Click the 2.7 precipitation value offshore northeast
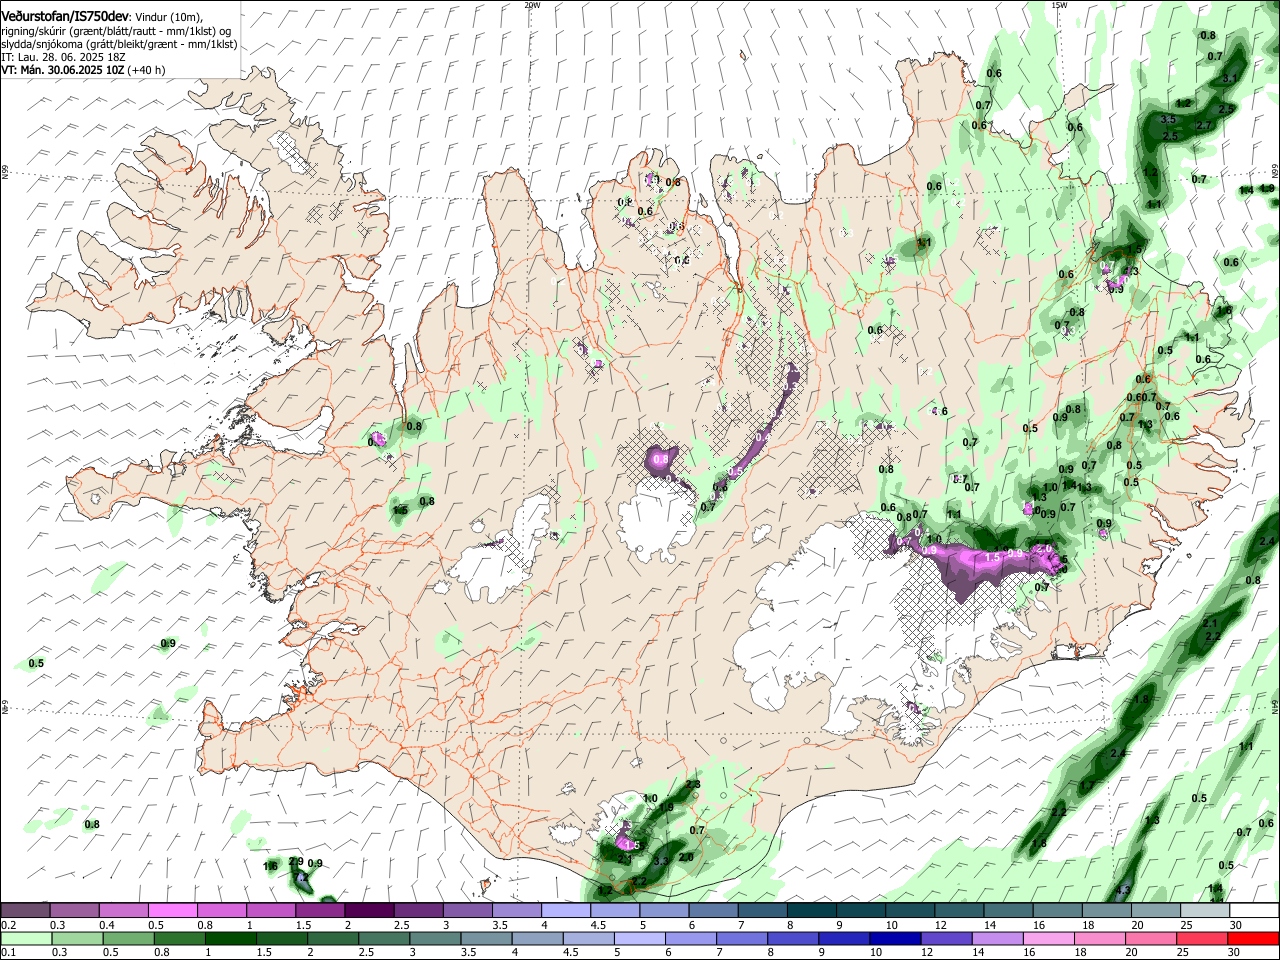This screenshot has width=1280, height=960. 1204,125
